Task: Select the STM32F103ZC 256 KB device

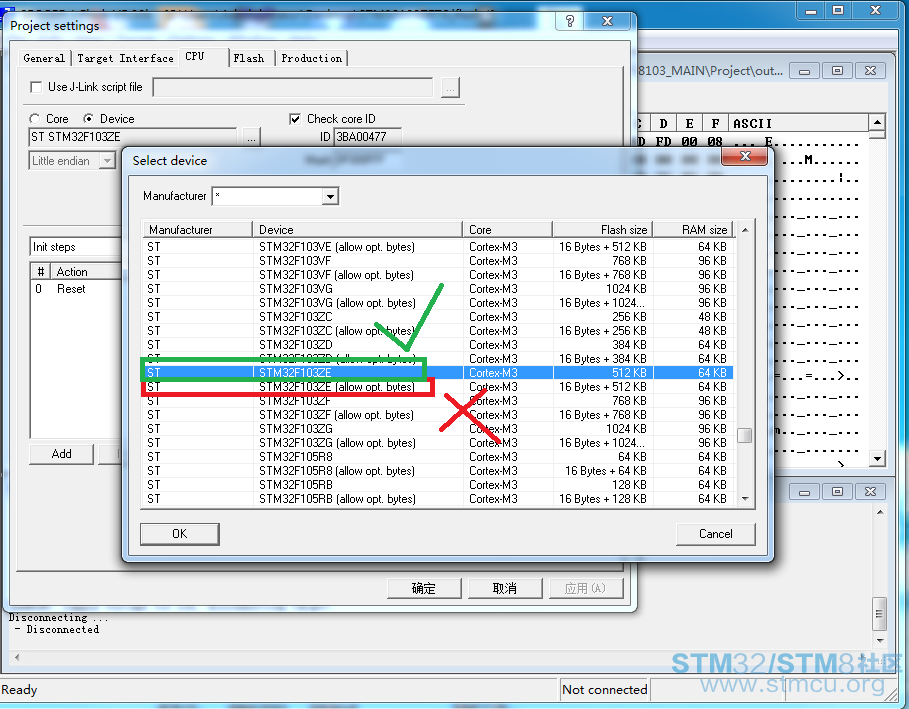Action: (x=438, y=317)
